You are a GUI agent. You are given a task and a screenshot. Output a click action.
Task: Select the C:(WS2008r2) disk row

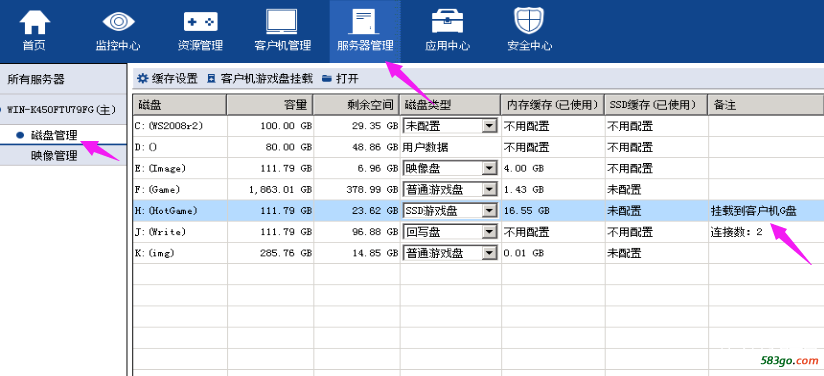click(478, 126)
